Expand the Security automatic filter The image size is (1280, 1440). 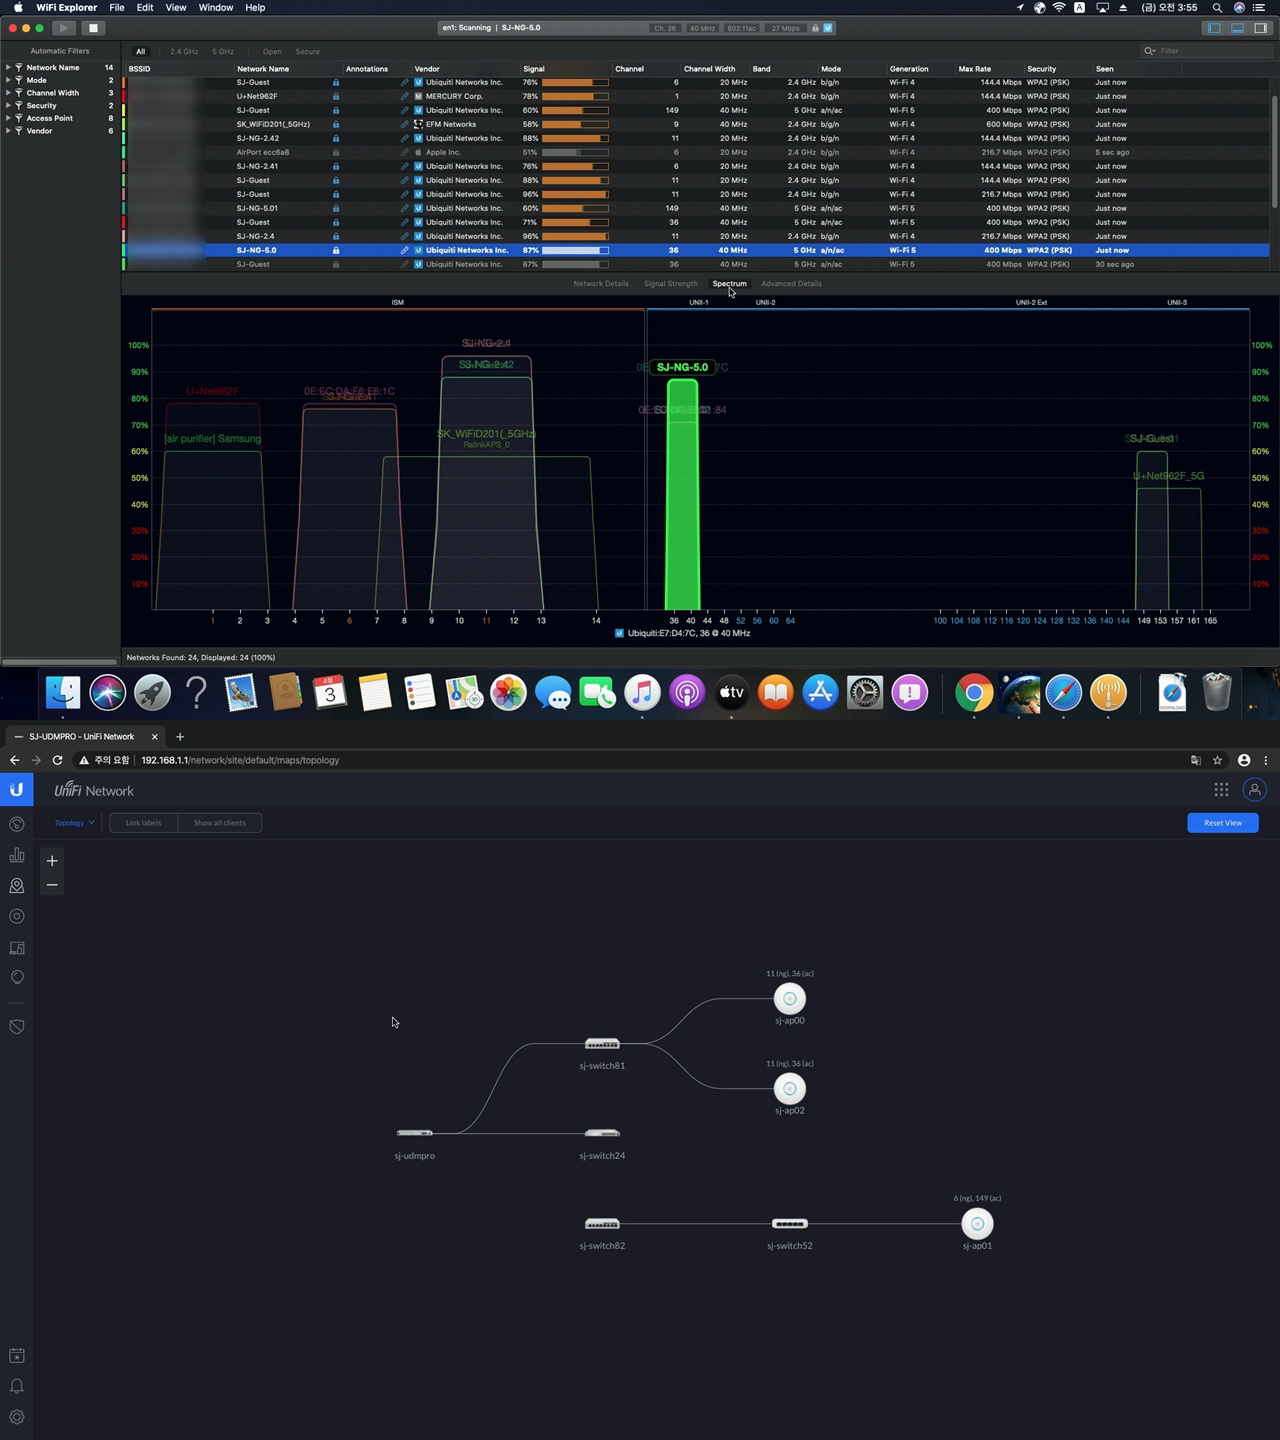[x=8, y=105]
